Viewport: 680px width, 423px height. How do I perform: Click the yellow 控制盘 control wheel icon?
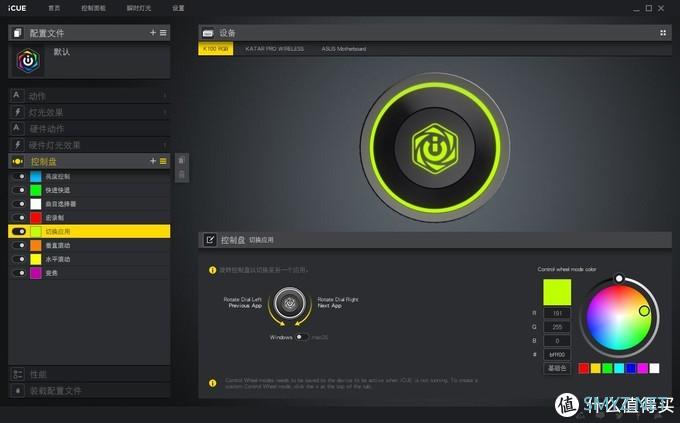(18, 161)
